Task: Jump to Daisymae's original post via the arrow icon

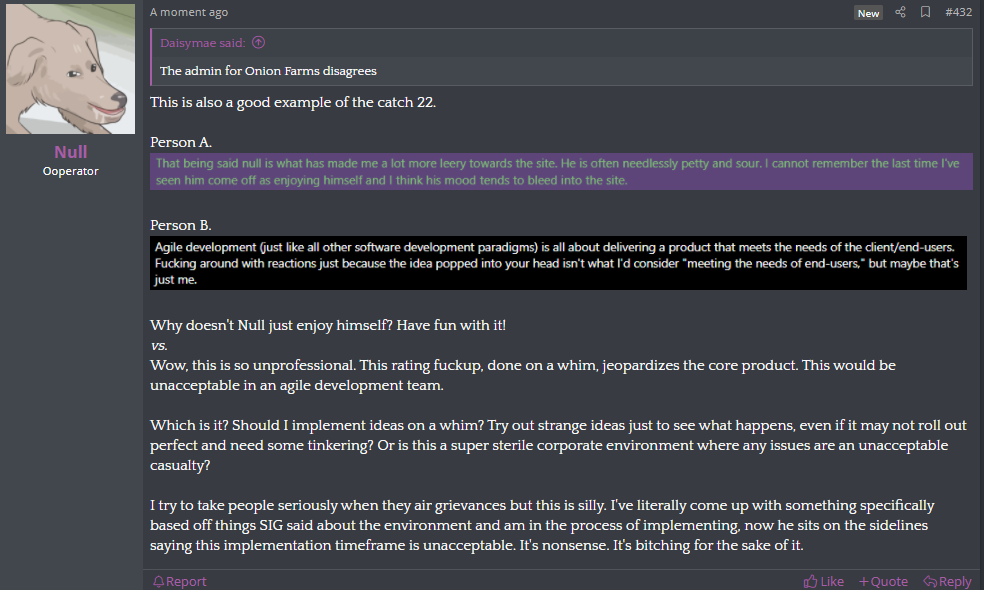Action: point(259,43)
